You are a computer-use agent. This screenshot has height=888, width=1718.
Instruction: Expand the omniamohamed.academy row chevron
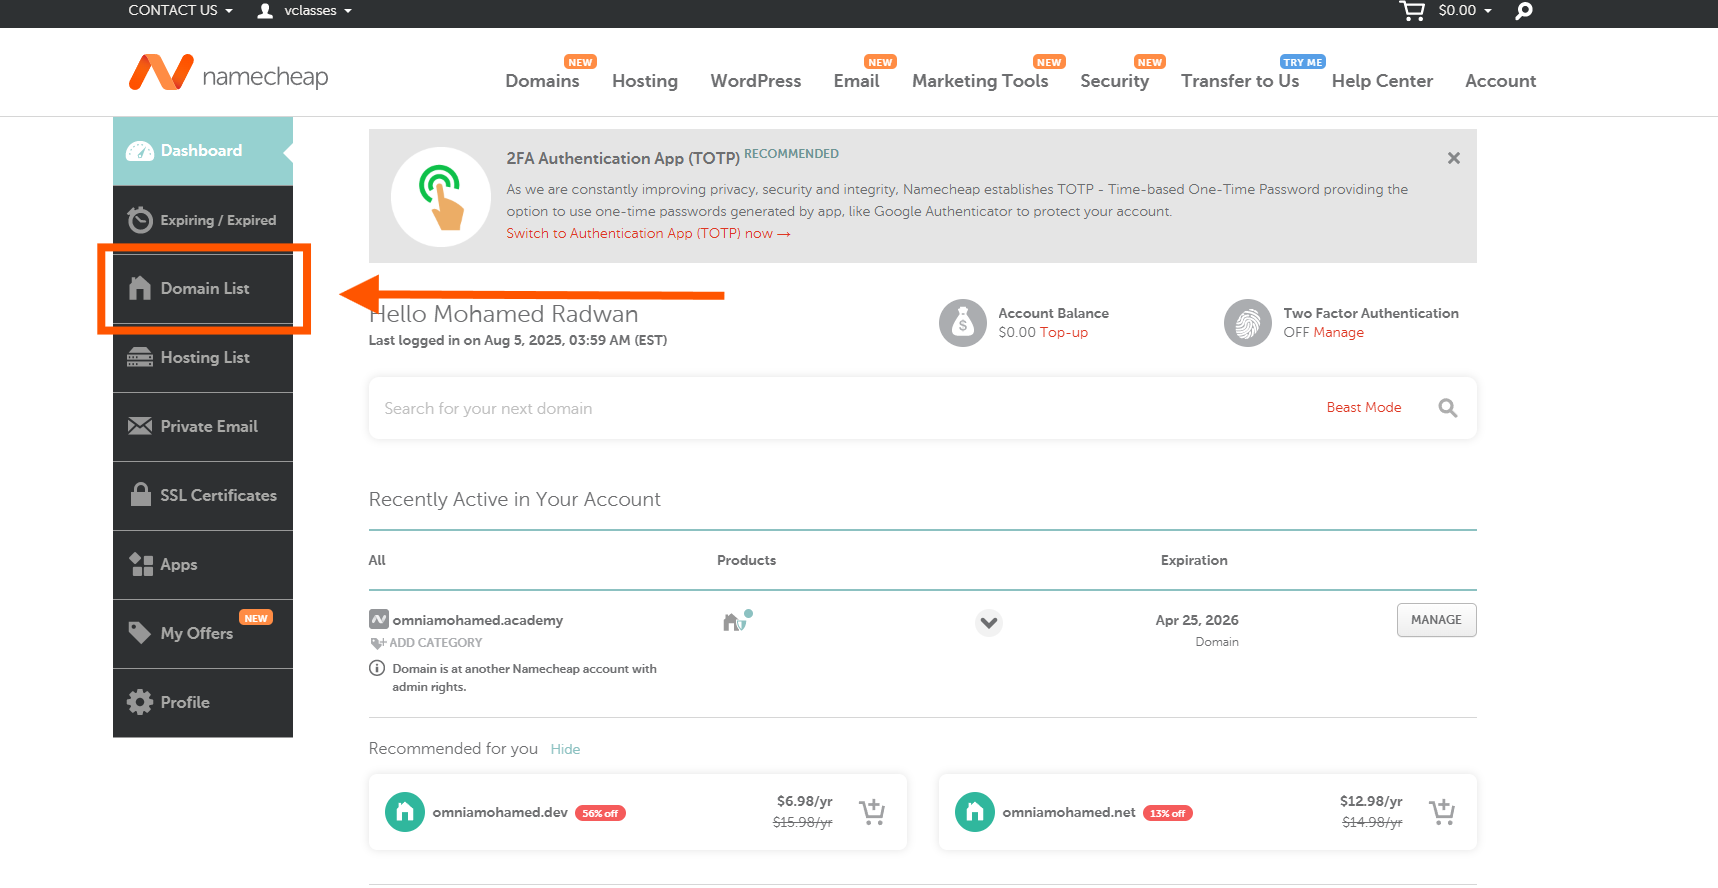point(989,623)
